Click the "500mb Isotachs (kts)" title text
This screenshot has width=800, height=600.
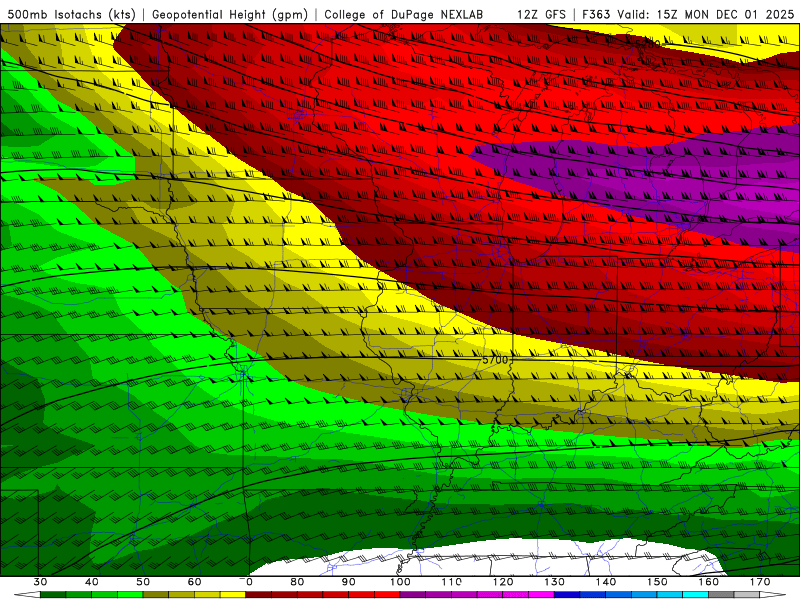click(x=71, y=15)
